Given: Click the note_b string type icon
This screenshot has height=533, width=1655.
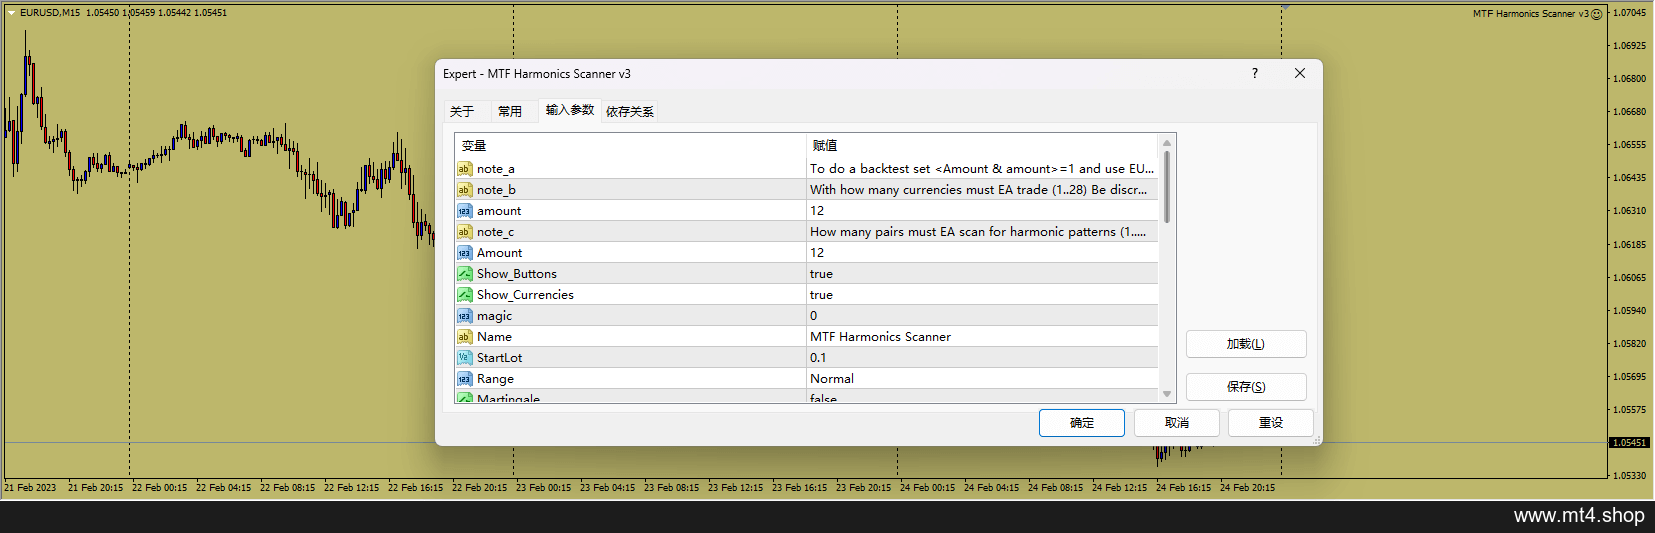Looking at the screenshot, I should click(464, 190).
